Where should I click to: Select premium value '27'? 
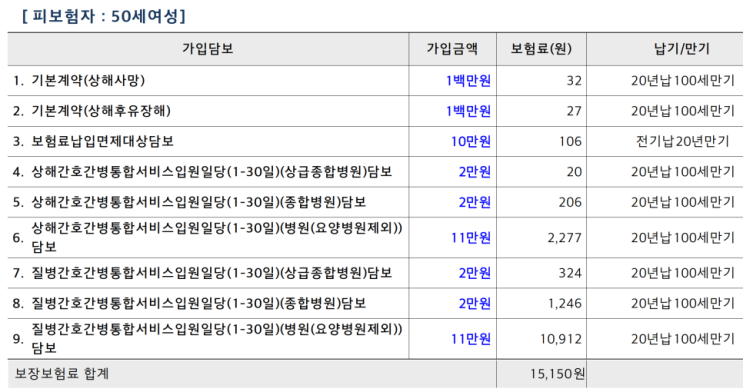[574, 111]
